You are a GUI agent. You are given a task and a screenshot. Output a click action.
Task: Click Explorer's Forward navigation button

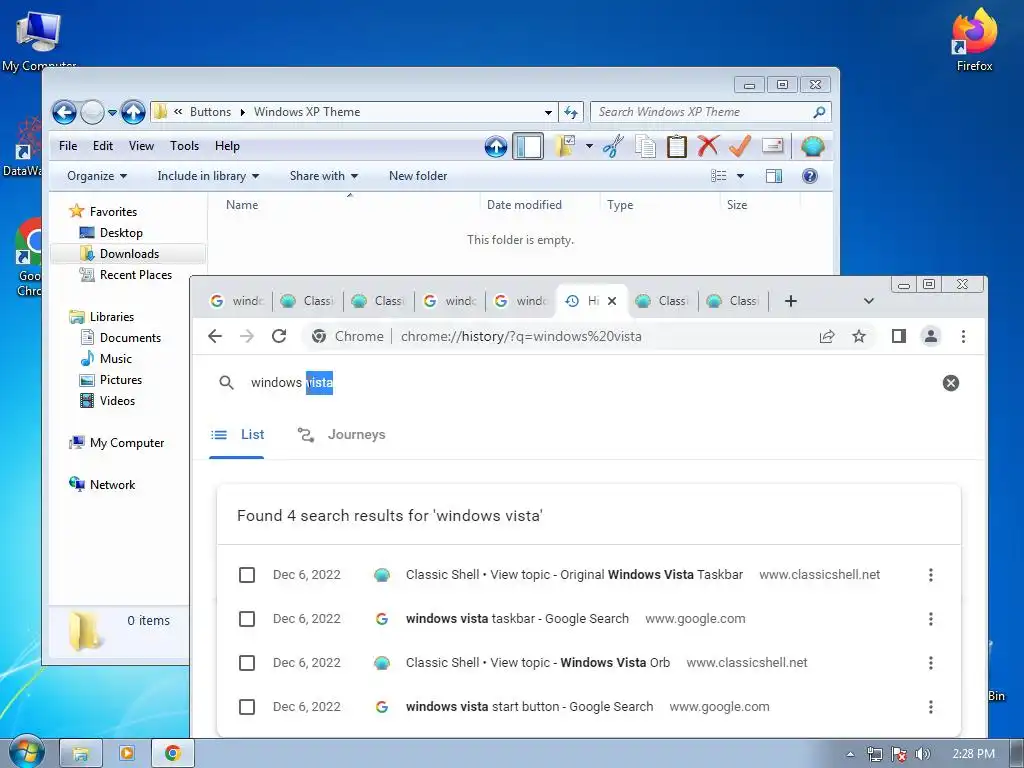point(92,112)
